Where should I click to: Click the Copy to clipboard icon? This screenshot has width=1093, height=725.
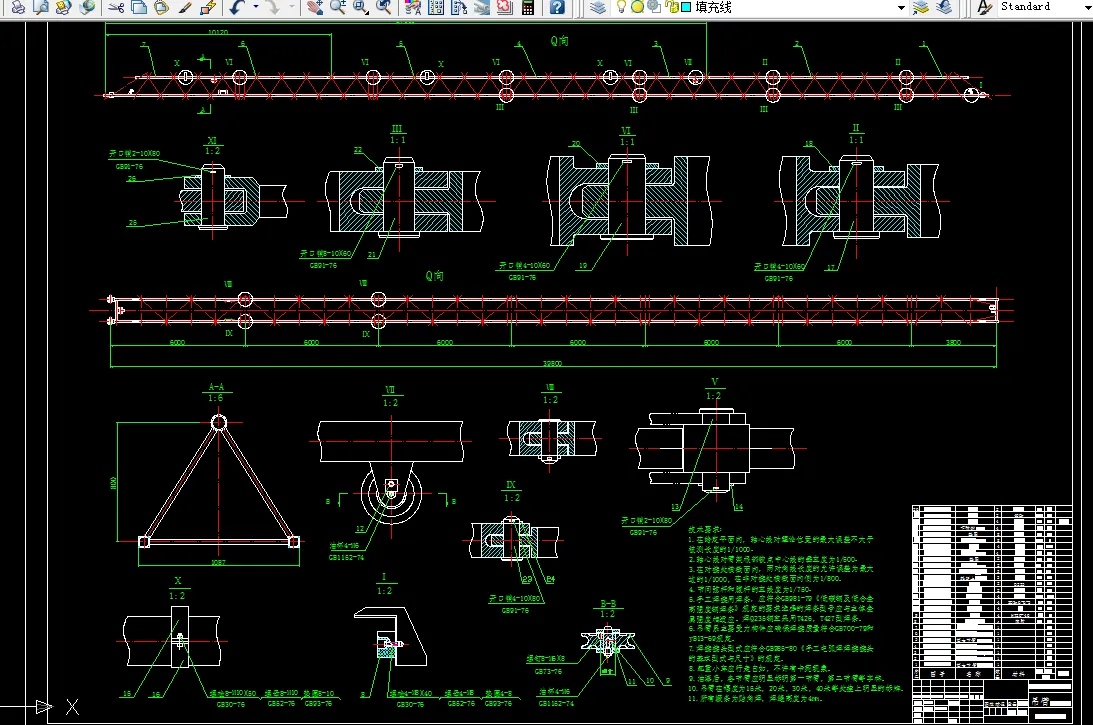click(139, 7)
